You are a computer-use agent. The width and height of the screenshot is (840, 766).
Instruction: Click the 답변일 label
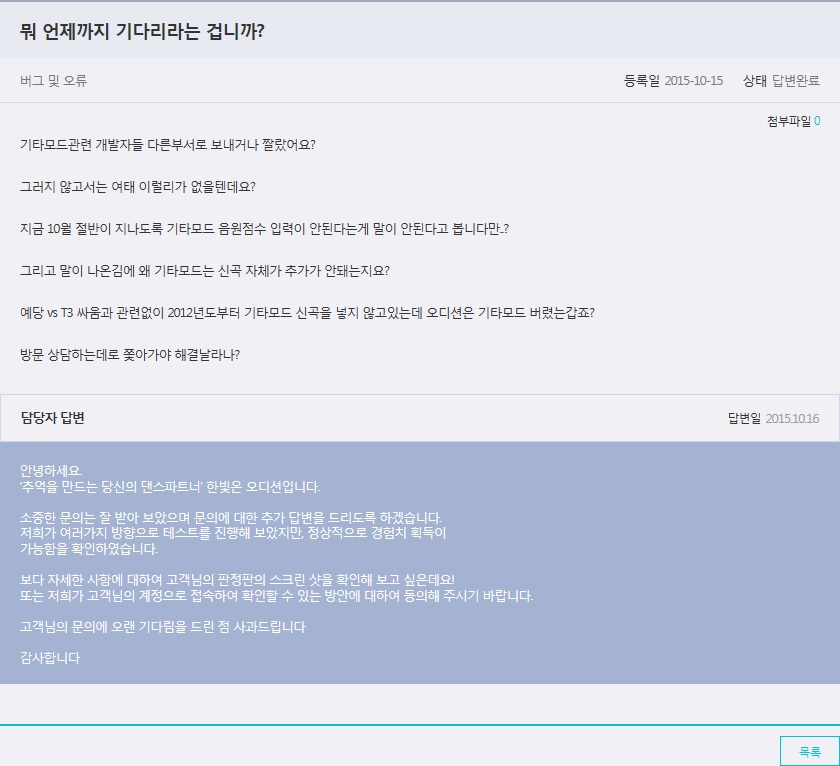(x=744, y=418)
